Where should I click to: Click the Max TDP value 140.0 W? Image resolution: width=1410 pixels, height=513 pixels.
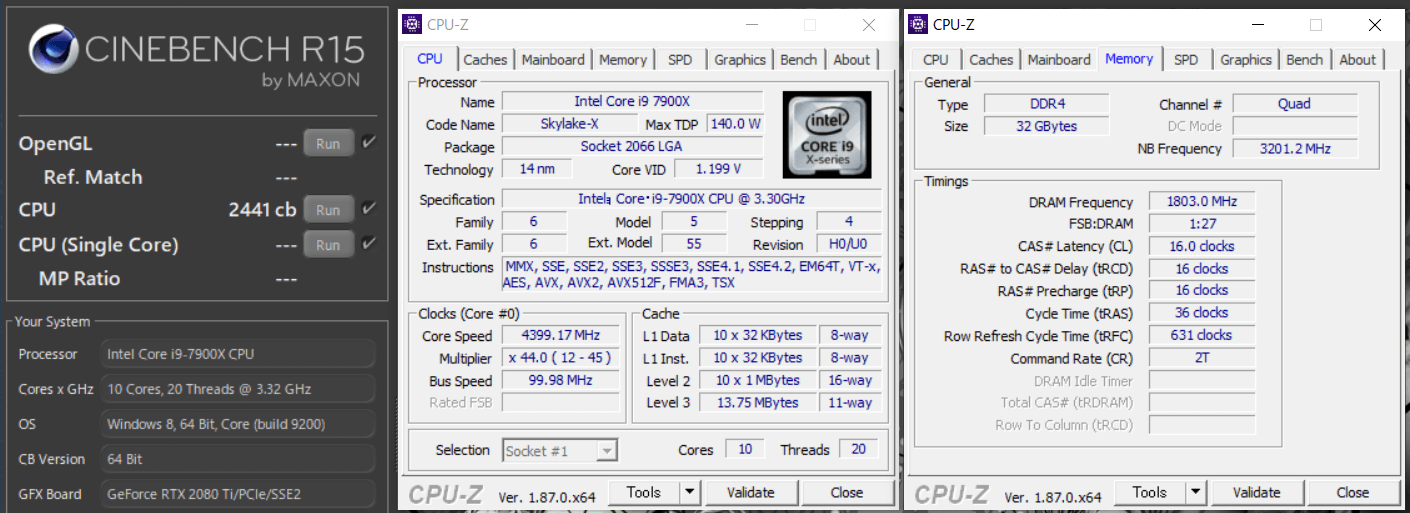pyautogui.click(x=735, y=124)
